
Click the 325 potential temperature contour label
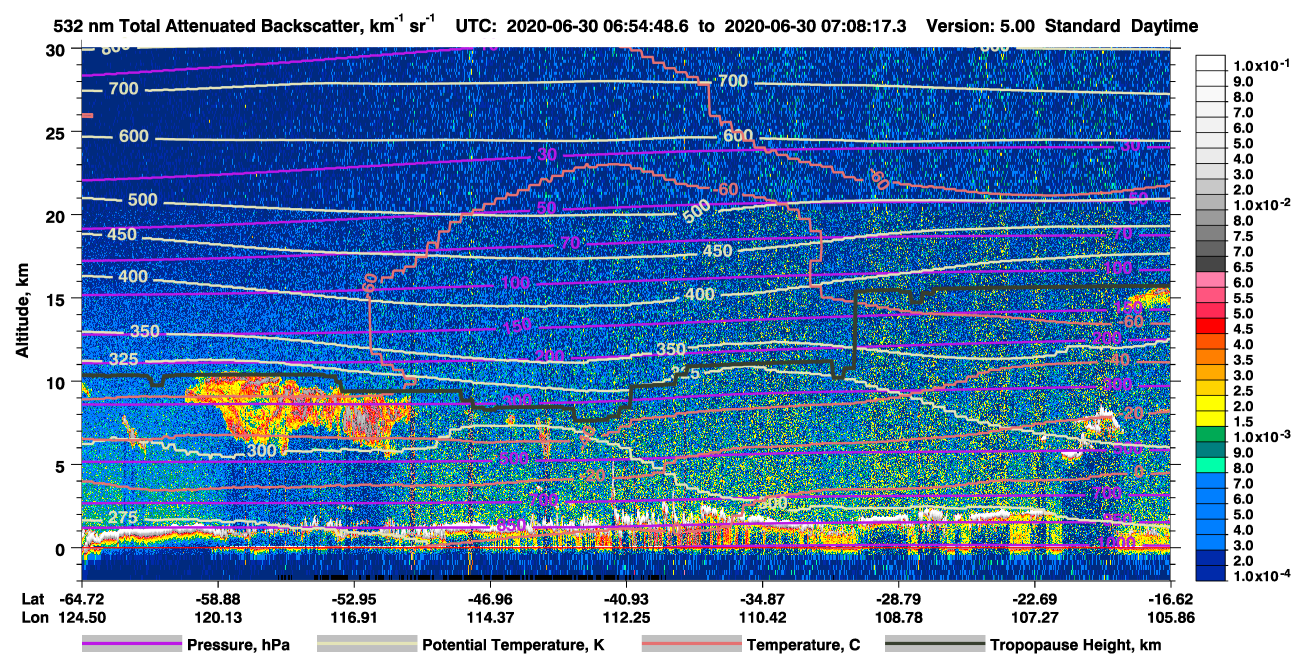pyautogui.click(x=123, y=359)
